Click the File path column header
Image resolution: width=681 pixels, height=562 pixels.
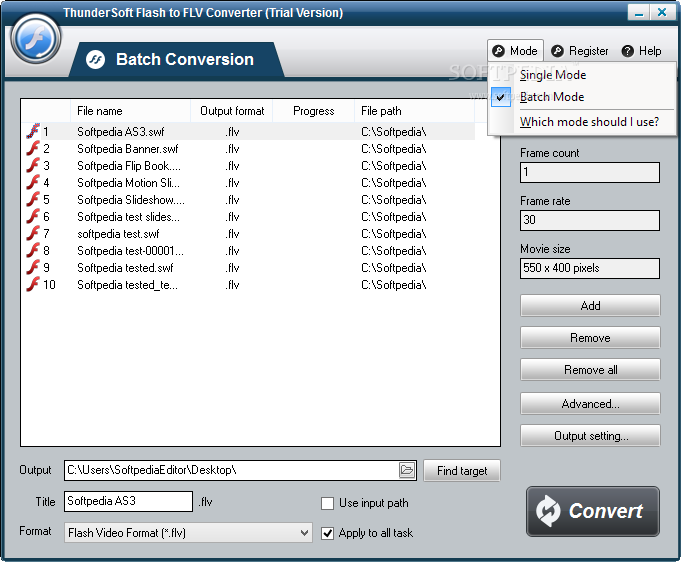[414, 111]
